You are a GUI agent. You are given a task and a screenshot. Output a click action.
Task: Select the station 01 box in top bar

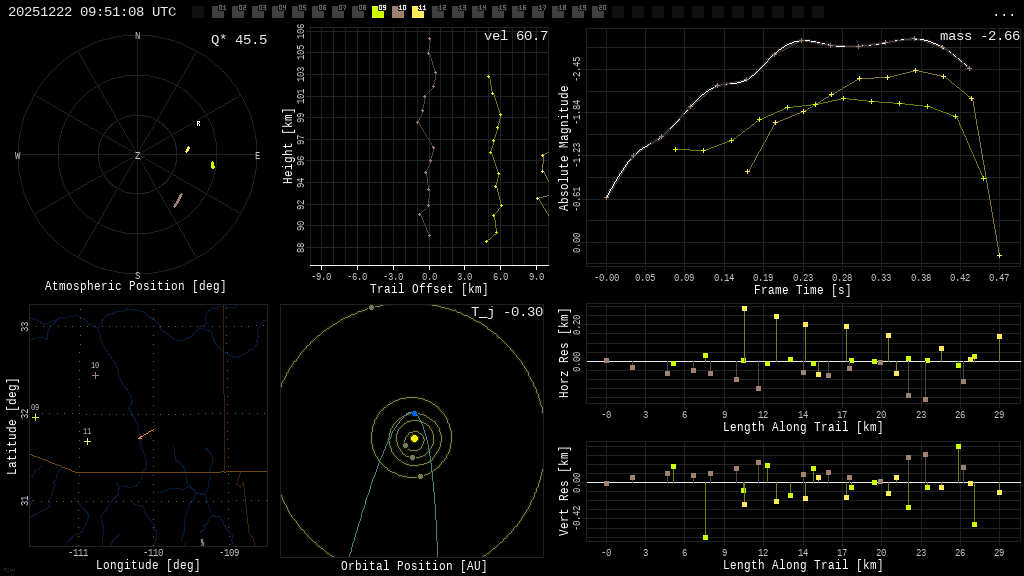point(218,12)
